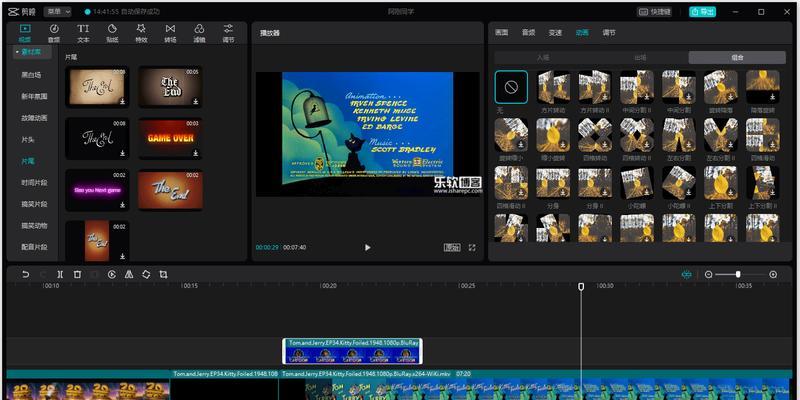Click the timeline zoom-out minus icon
Viewport: 800px width, 400px height.
(708, 274)
